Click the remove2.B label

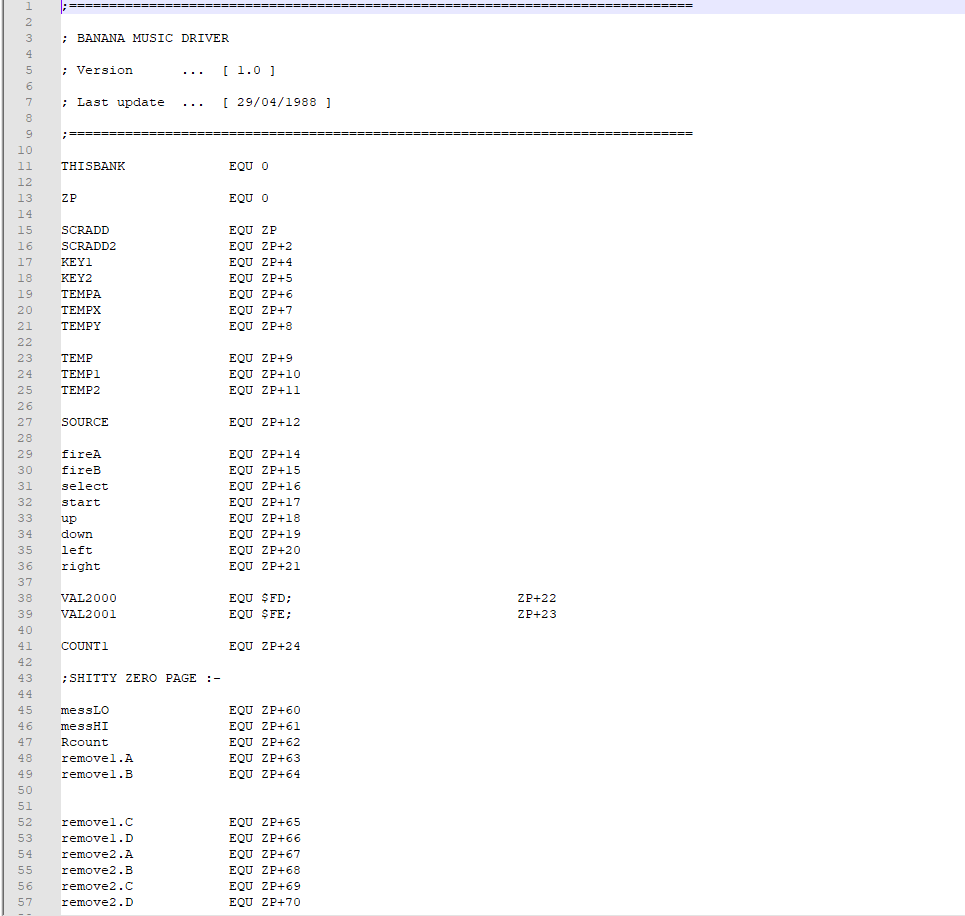tap(97, 870)
